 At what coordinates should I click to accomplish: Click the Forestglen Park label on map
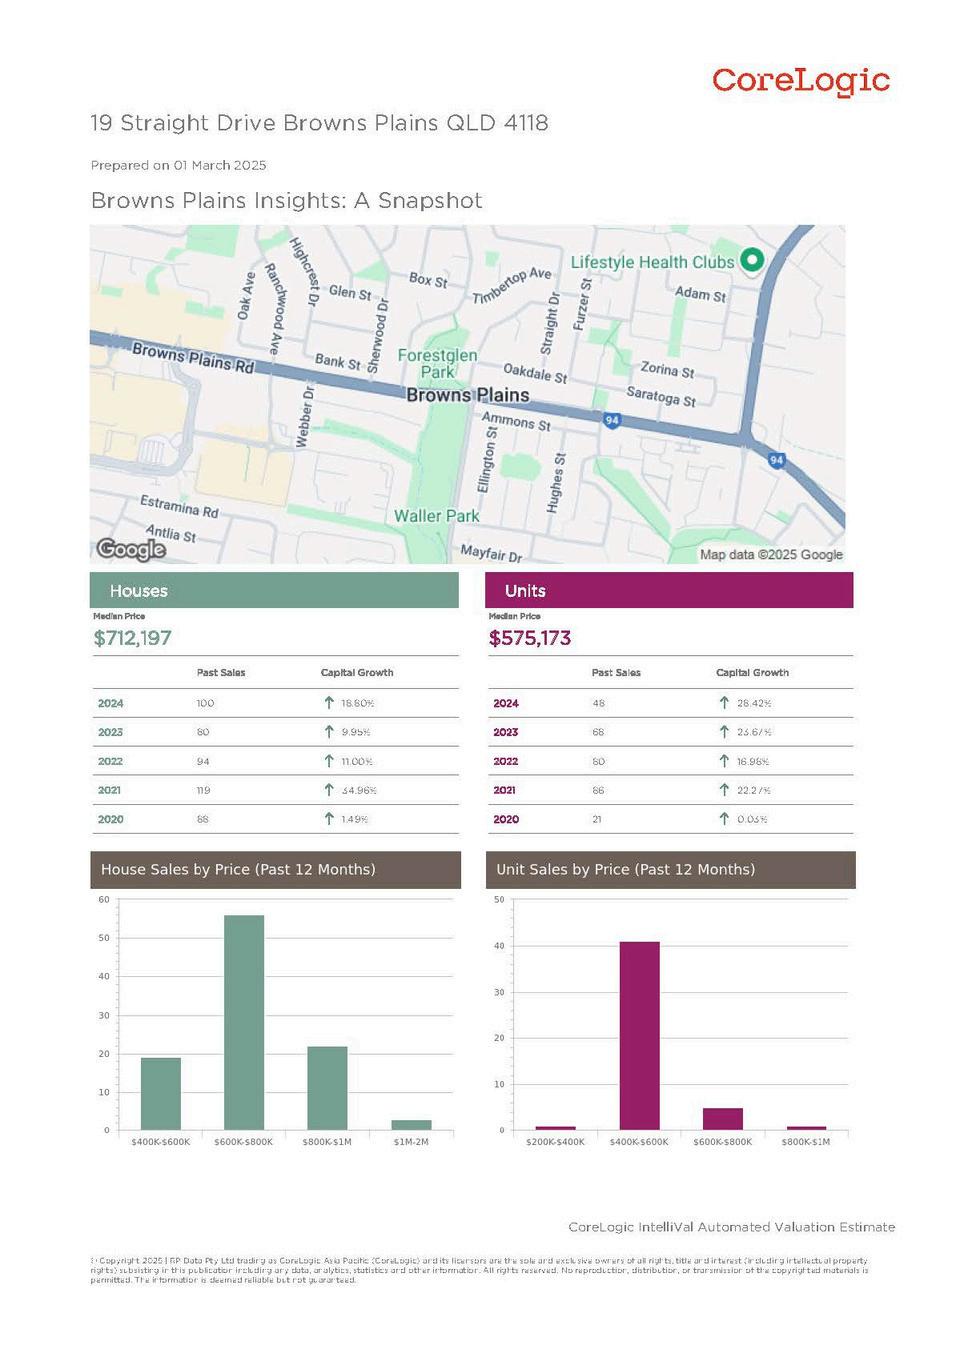pyautogui.click(x=437, y=363)
